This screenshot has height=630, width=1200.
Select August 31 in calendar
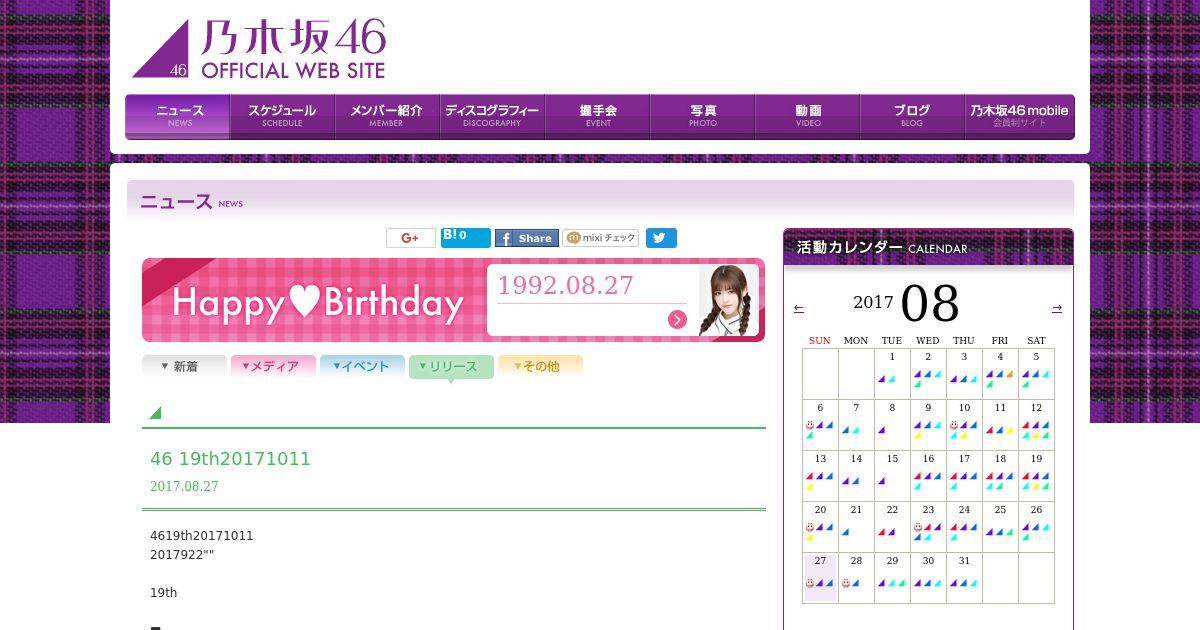964,577
